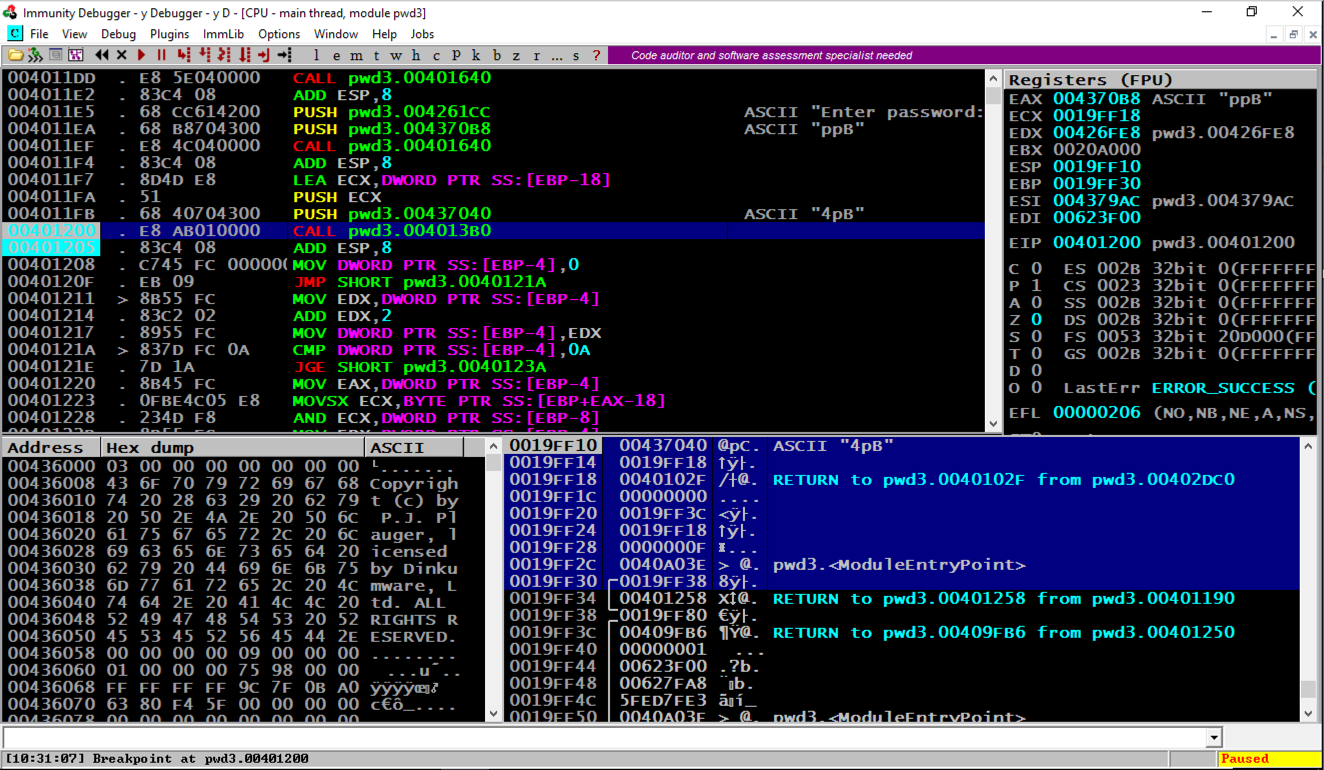Screen dimensions: 1324x770
Task: Open the View menu
Action: click(75, 34)
